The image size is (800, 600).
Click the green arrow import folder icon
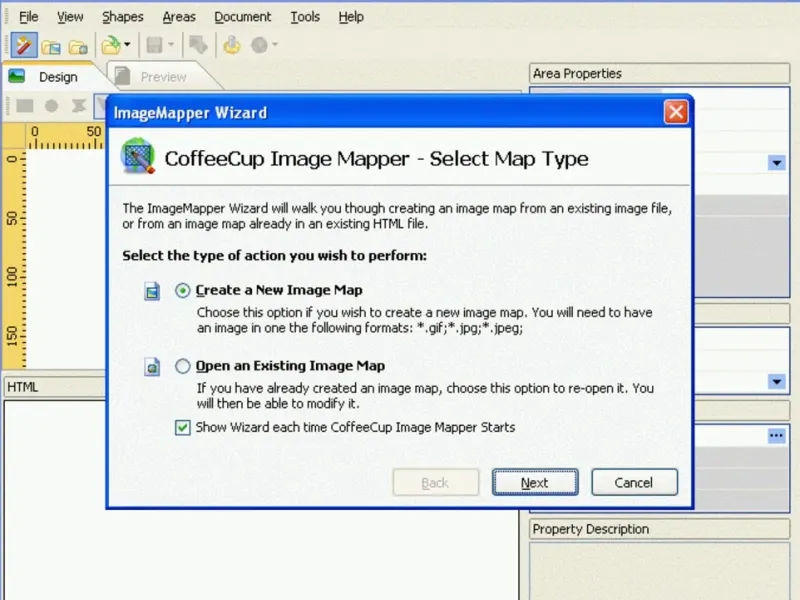click(111, 45)
